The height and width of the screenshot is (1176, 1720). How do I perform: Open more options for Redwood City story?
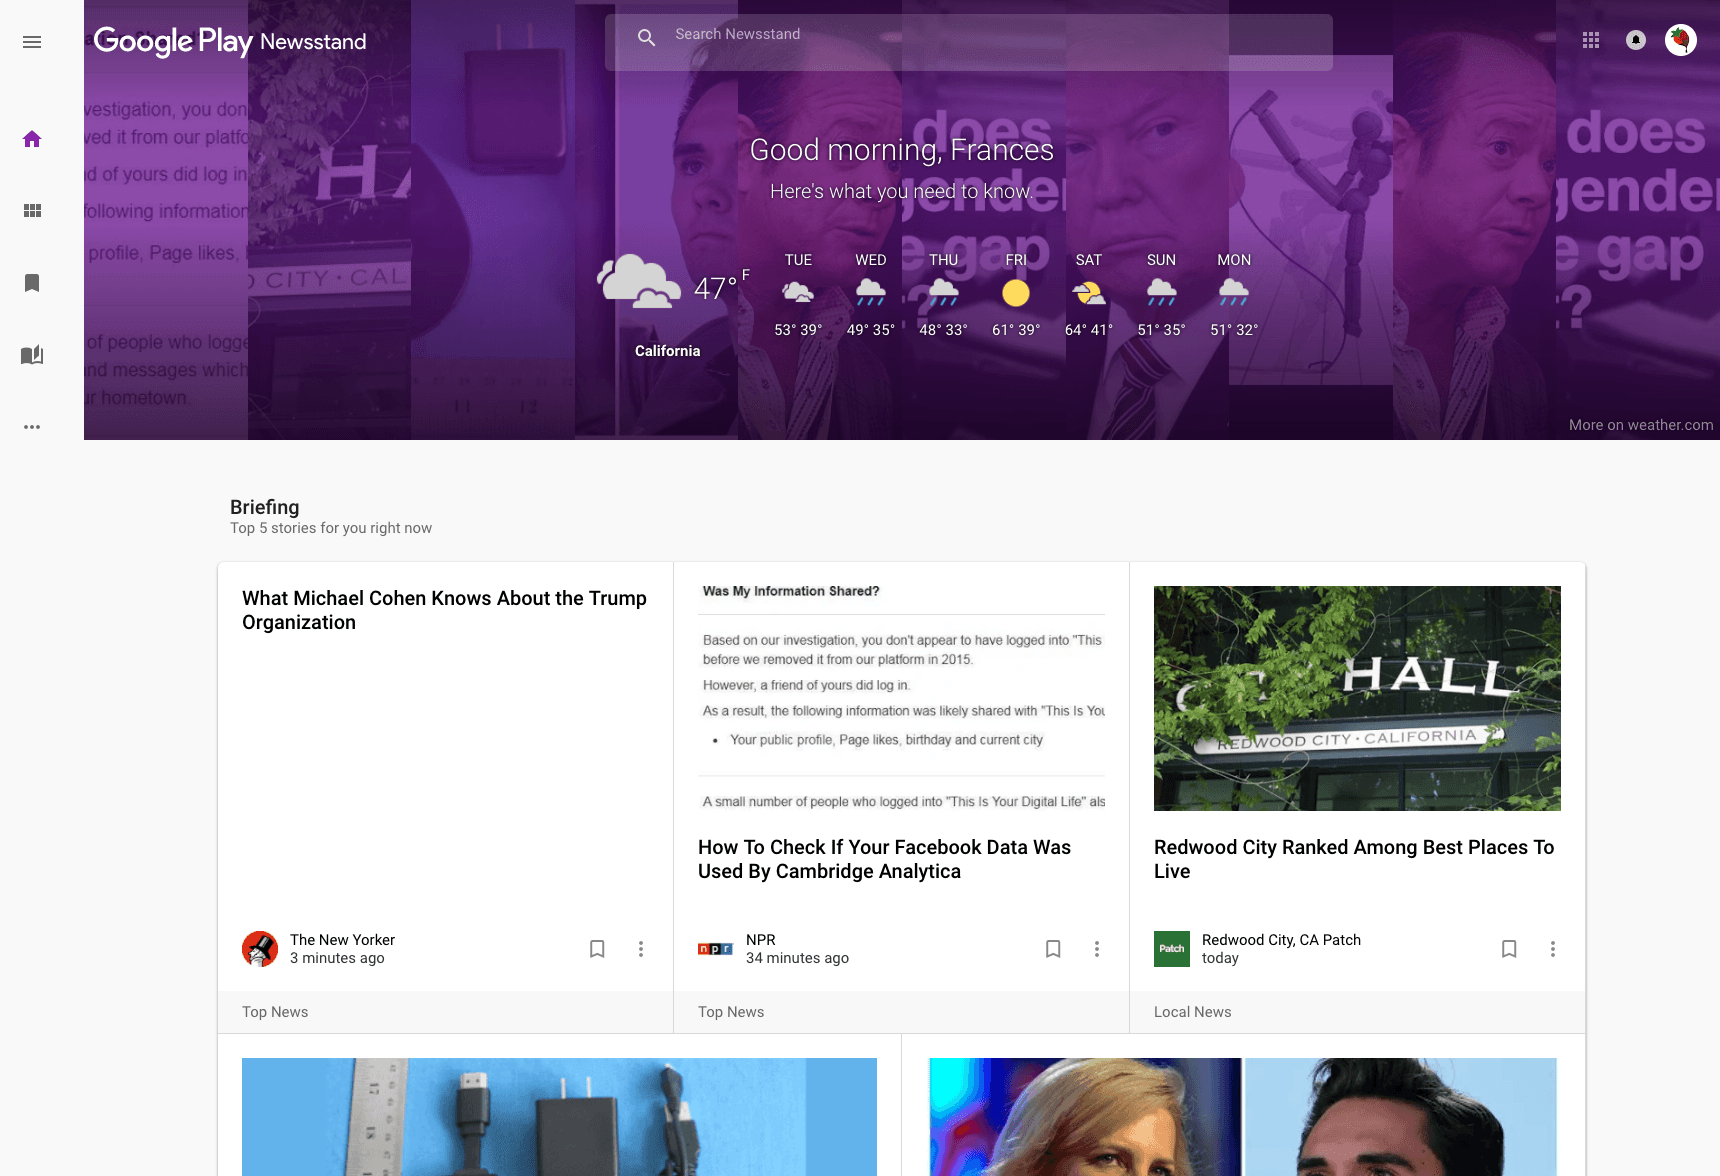click(x=1553, y=949)
